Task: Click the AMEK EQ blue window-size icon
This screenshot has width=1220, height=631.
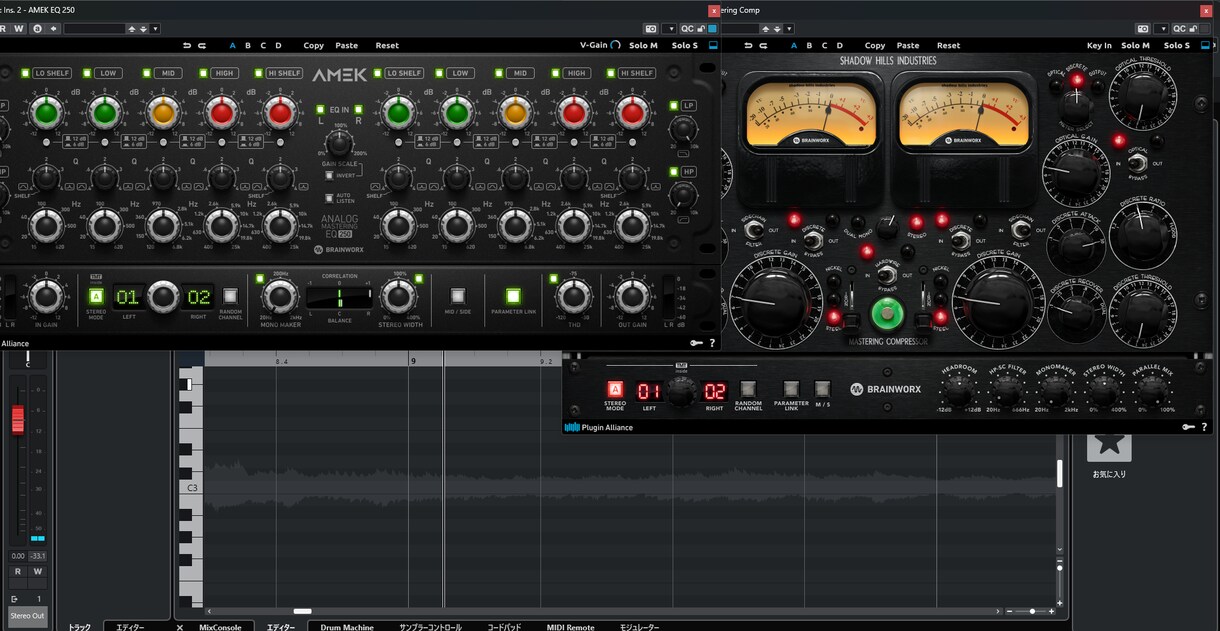Action: 712,45
